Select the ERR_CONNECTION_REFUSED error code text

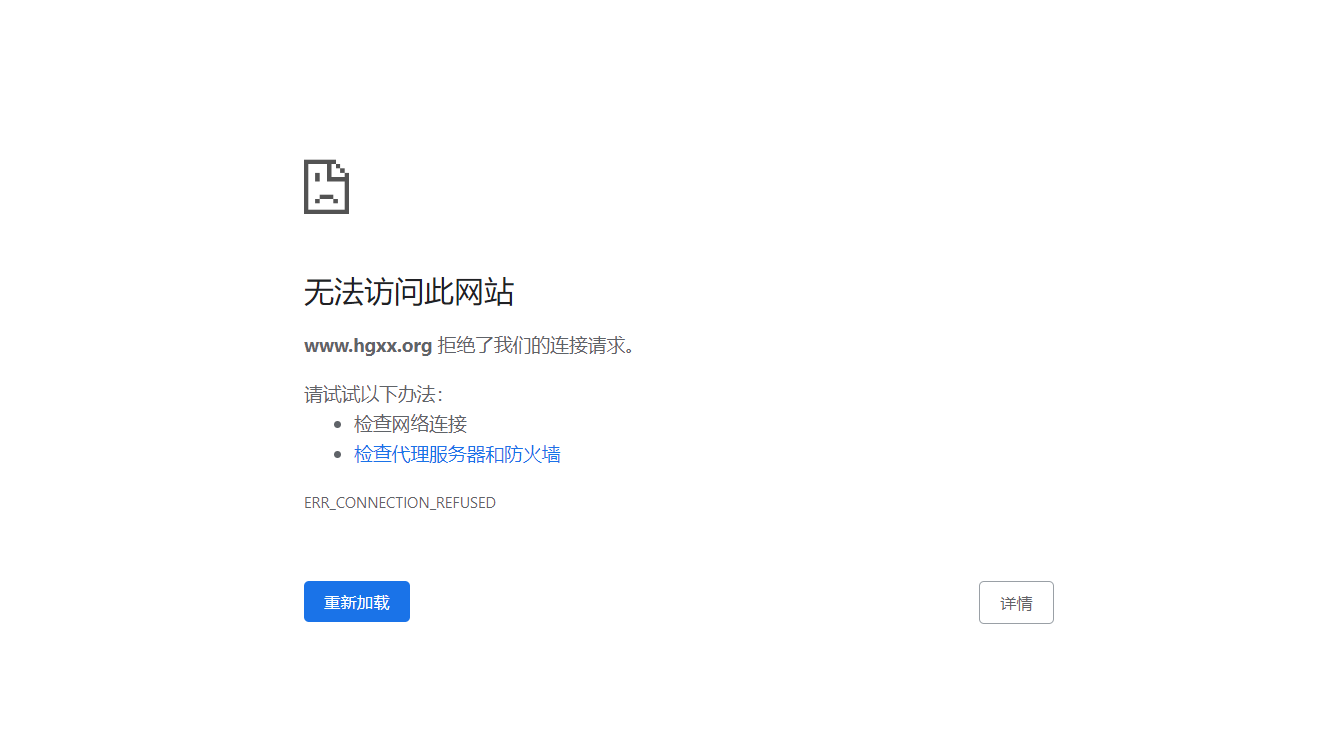click(x=400, y=503)
